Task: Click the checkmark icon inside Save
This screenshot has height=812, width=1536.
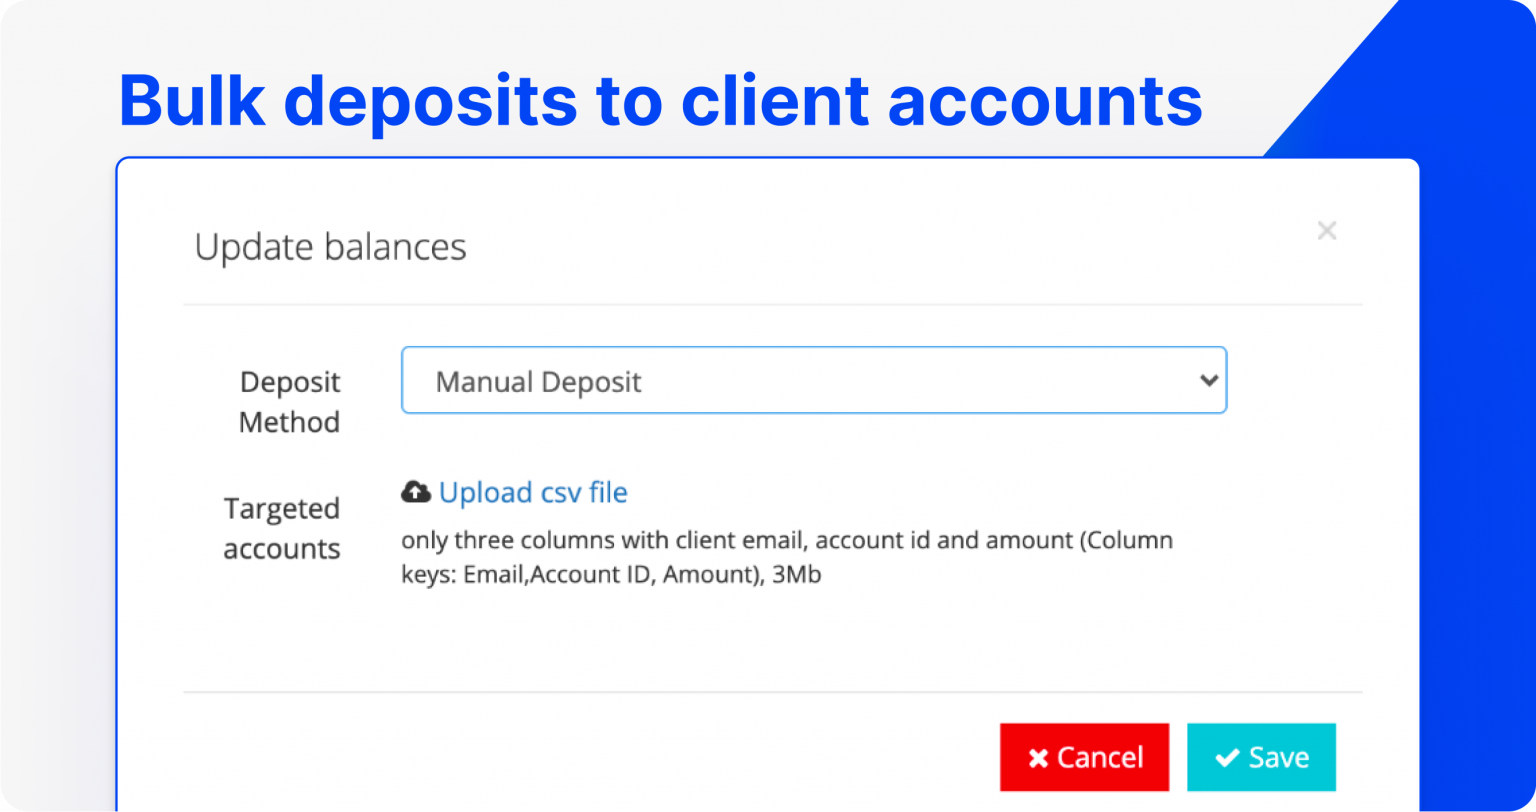Action: coord(1226,758)
